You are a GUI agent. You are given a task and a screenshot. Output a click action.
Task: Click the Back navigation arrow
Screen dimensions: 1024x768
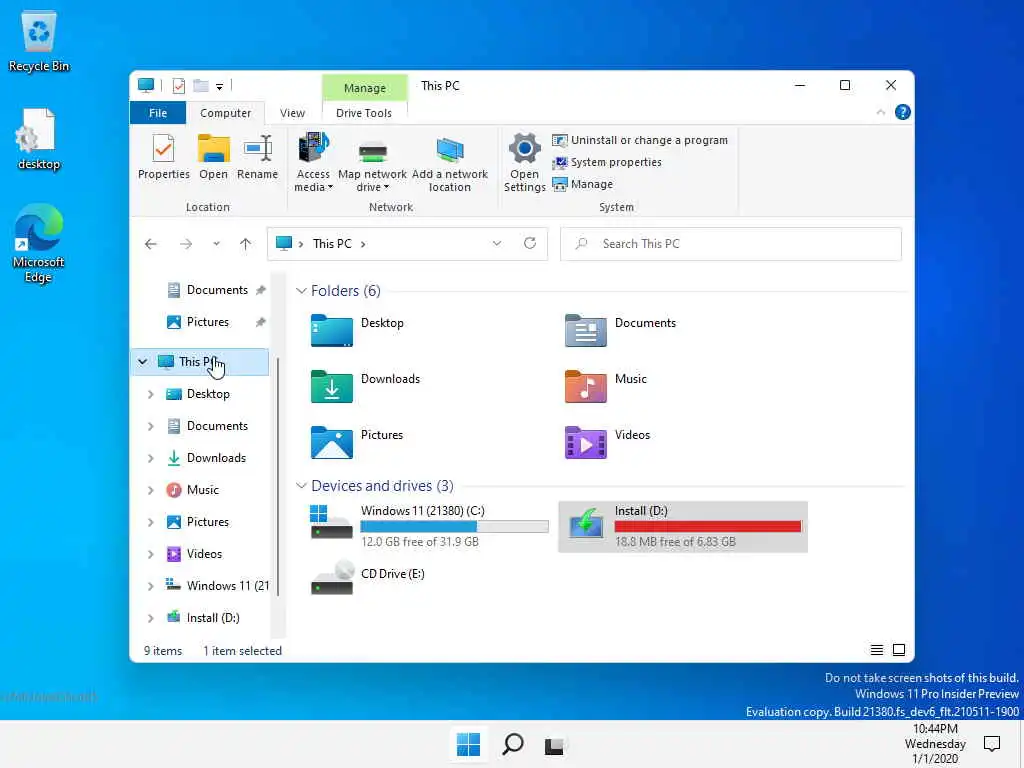pos(151,244)
